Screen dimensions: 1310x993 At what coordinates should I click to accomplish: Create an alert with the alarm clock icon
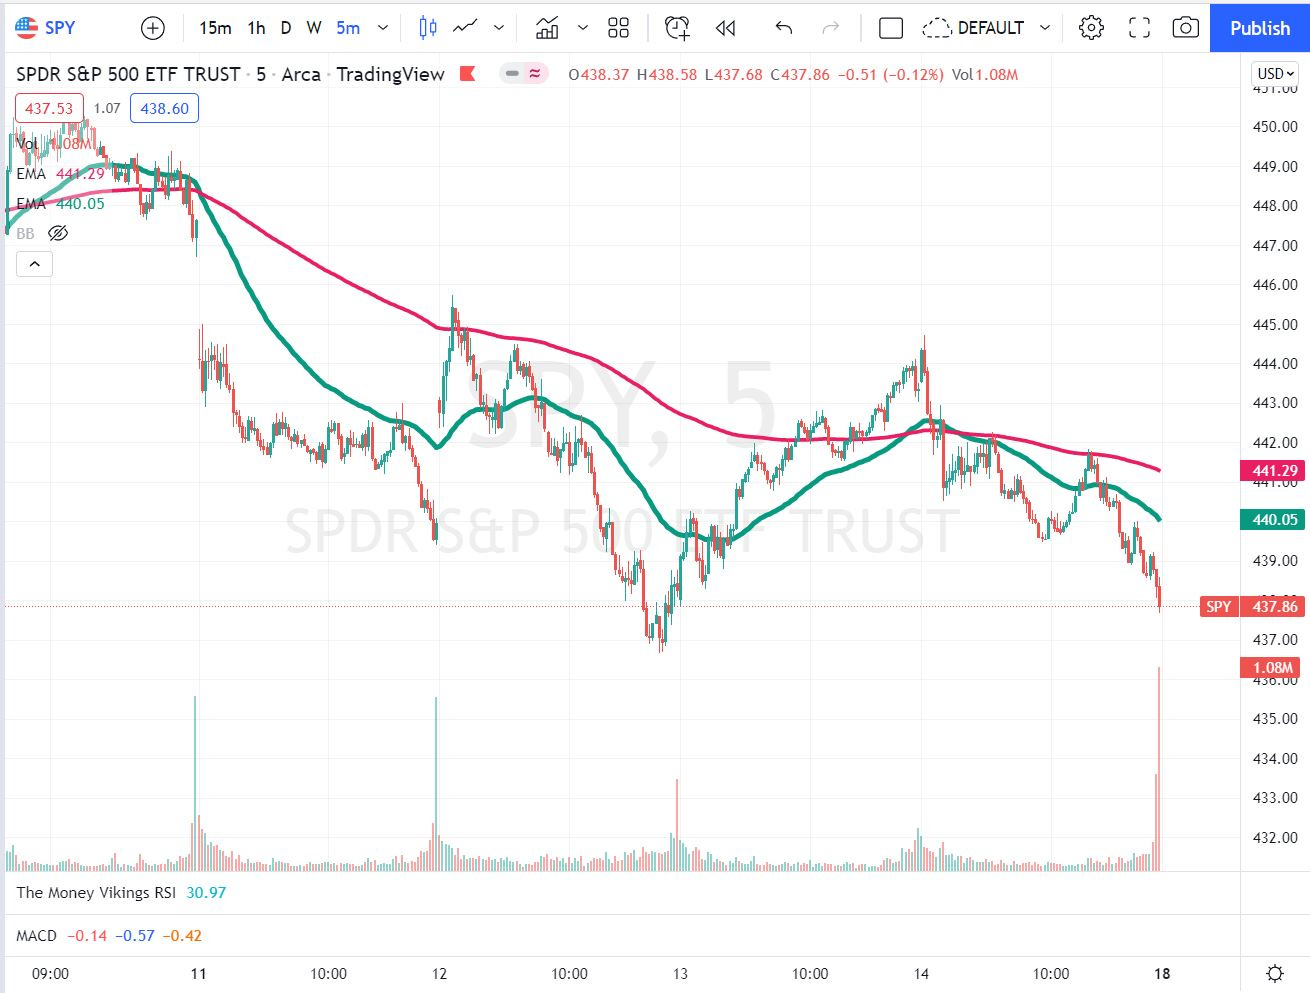(x=677, y=28)
